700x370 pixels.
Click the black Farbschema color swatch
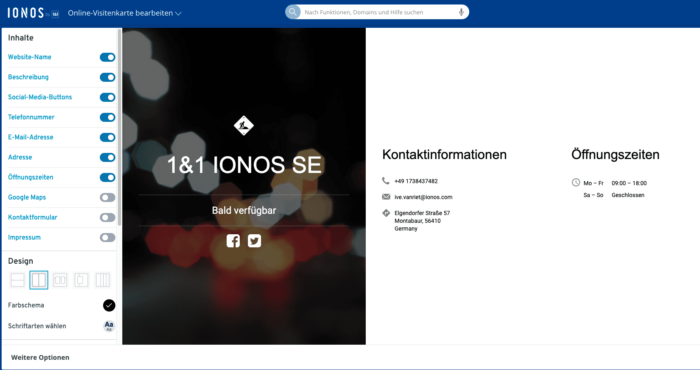click(109, 305)
